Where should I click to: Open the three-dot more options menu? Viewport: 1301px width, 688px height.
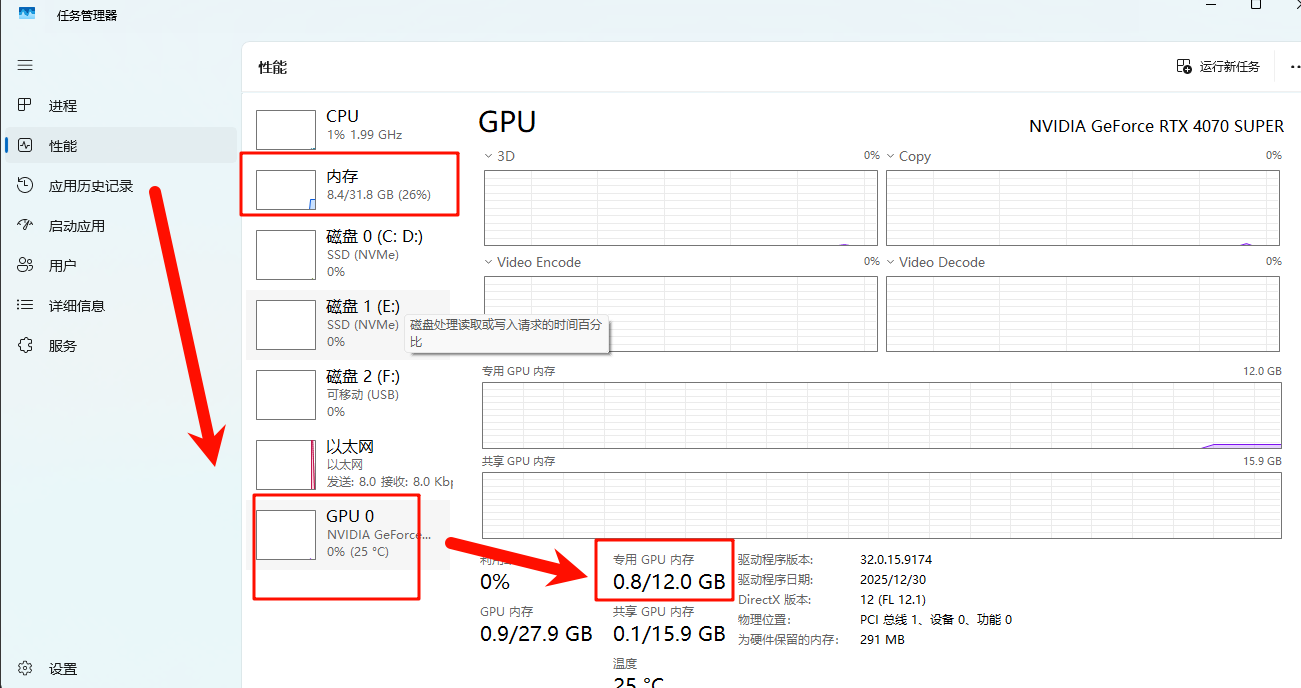[x=1293, y=67]
